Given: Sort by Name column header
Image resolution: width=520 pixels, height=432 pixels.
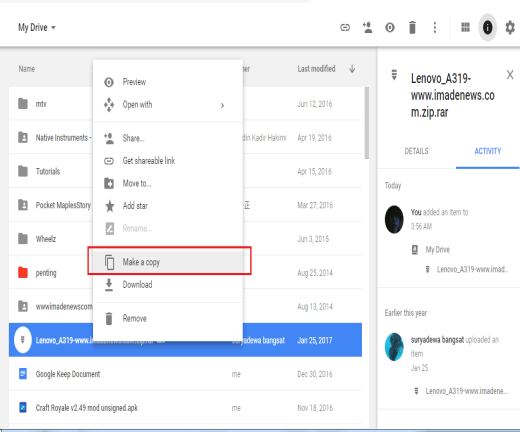Looking at the screenshot, I should [x=27, y=69].
